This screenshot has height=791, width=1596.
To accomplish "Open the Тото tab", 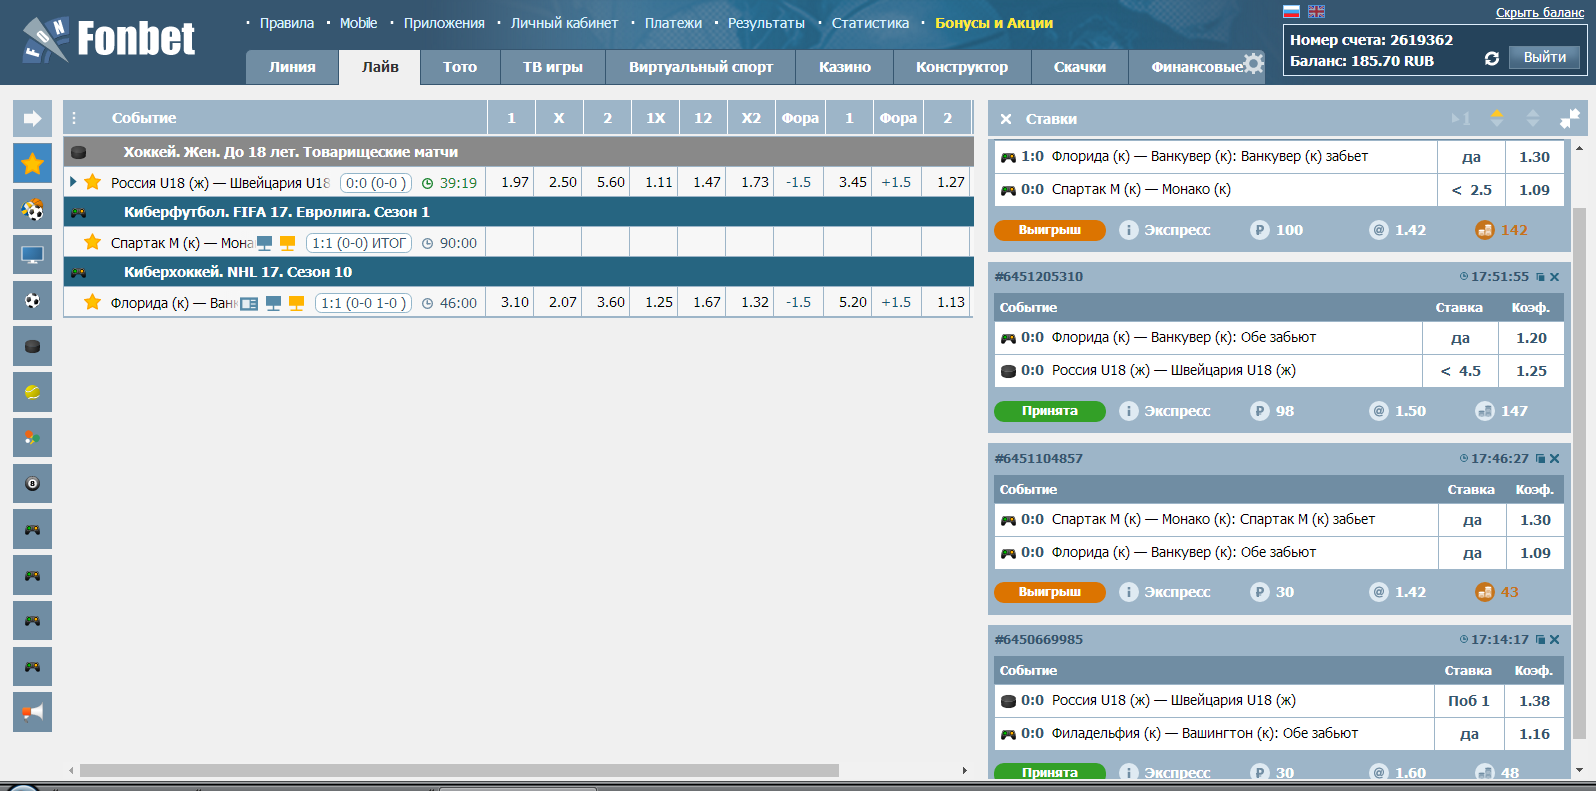I will [460, 67].
